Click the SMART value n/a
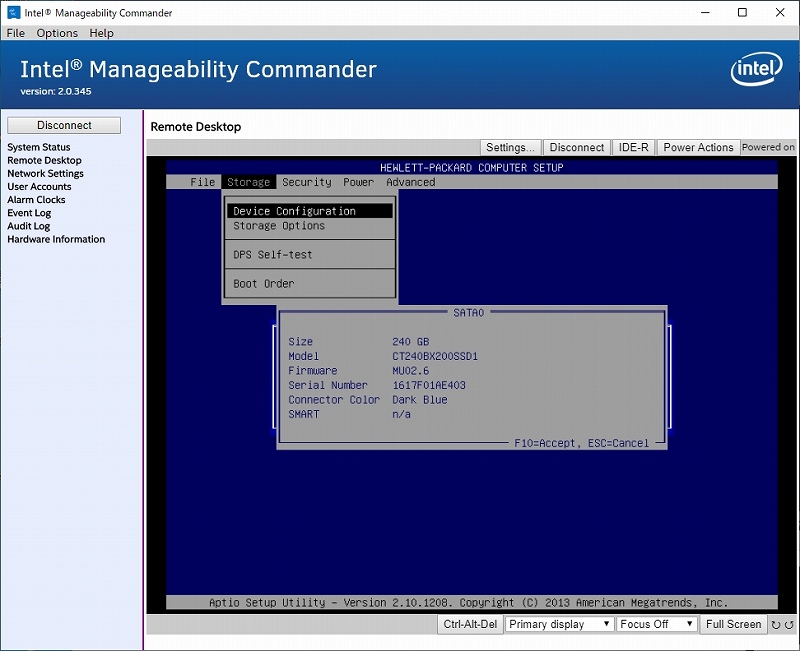Image resolution: width=800 pixels, height=651 pixels. (402, 414)
